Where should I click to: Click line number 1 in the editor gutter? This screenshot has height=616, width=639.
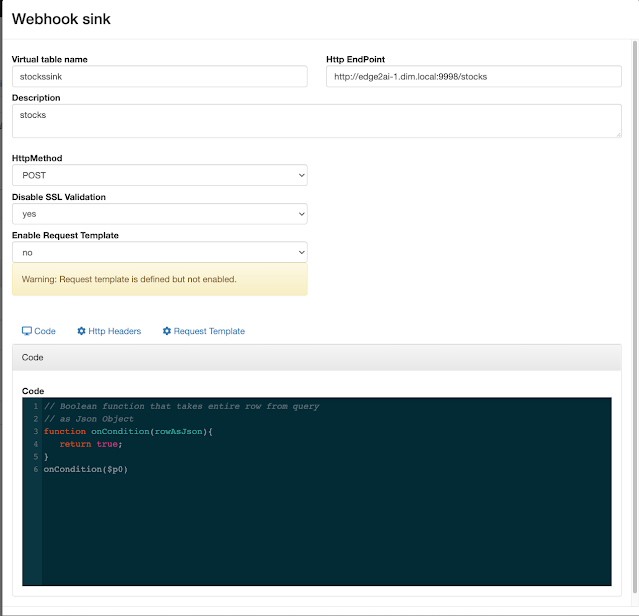tap(35, 406)
